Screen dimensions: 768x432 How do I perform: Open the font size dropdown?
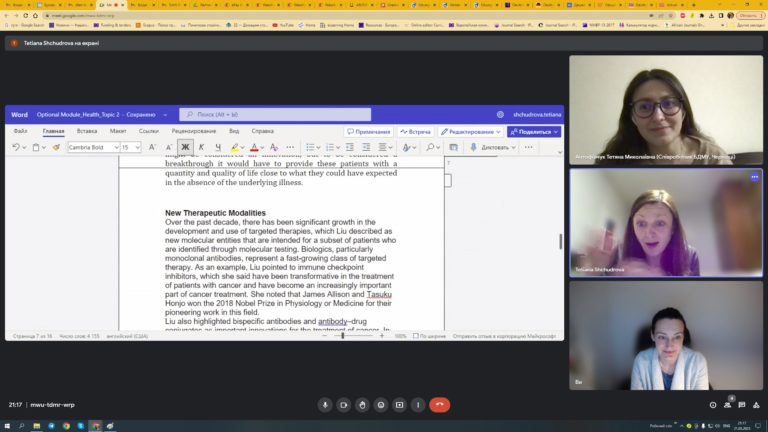point(137,147)
